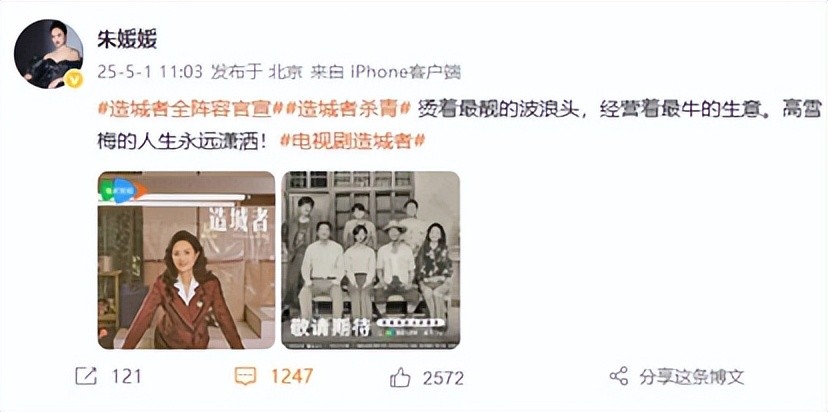Open the username 朱媛媛 profile link
The height and width of the screenshot is (412, 828).
[127, 40]
